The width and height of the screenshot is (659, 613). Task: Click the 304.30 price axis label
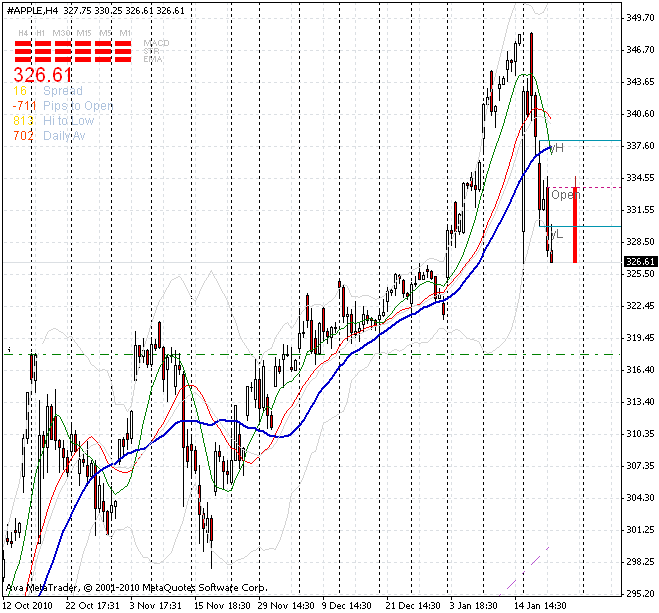coord(640,497)
